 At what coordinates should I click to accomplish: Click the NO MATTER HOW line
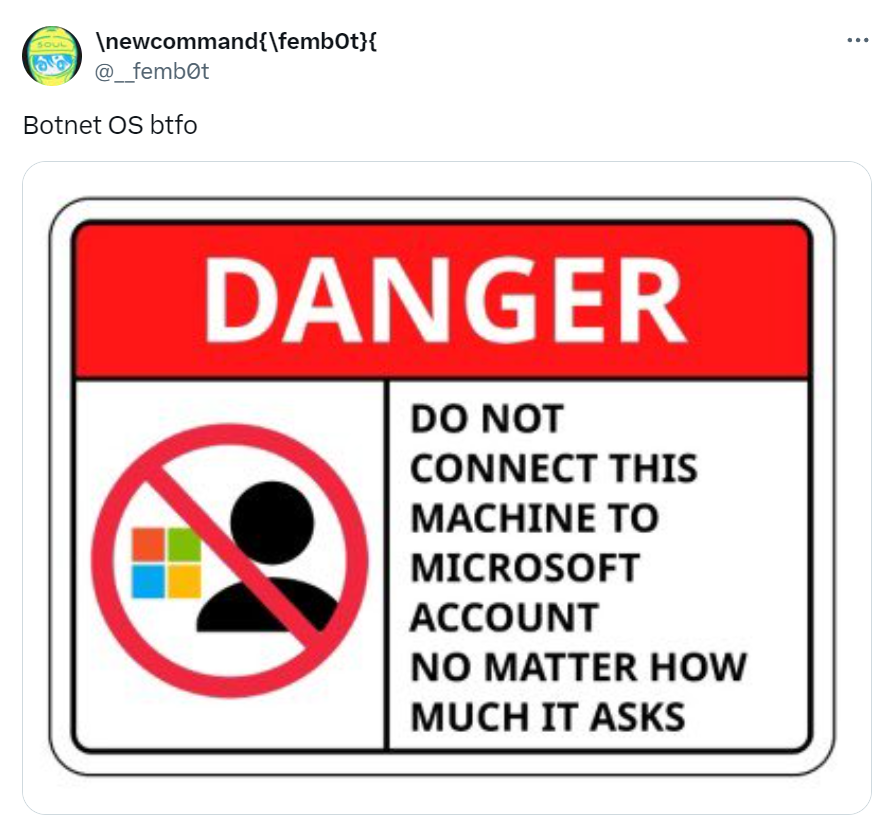(x=578, y=667)
